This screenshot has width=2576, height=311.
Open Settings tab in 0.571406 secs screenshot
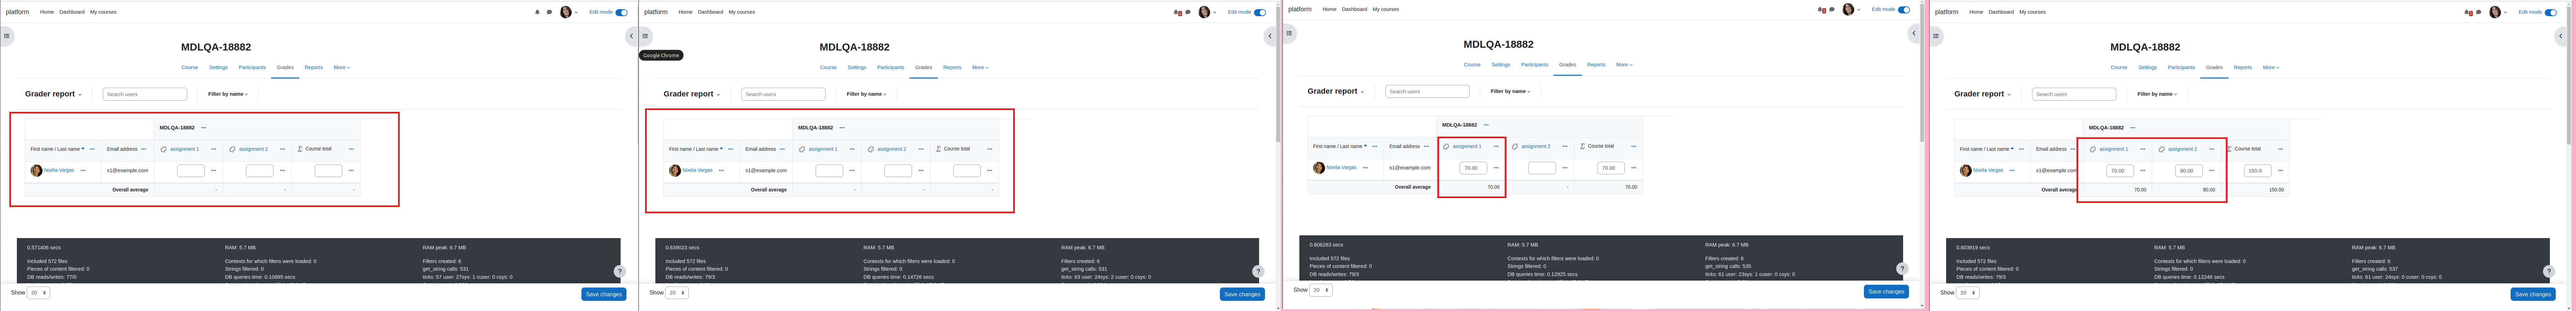click(218, 67)
